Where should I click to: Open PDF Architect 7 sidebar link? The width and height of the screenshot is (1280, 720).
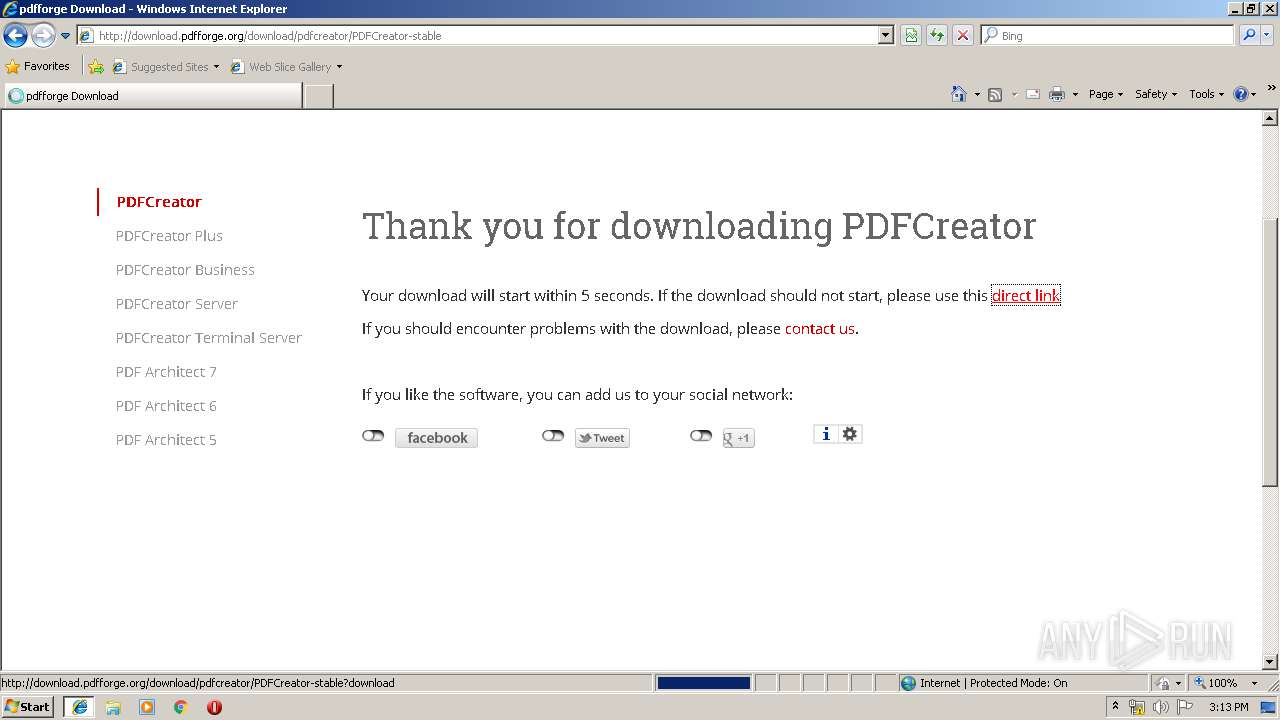tap(166, 372)
